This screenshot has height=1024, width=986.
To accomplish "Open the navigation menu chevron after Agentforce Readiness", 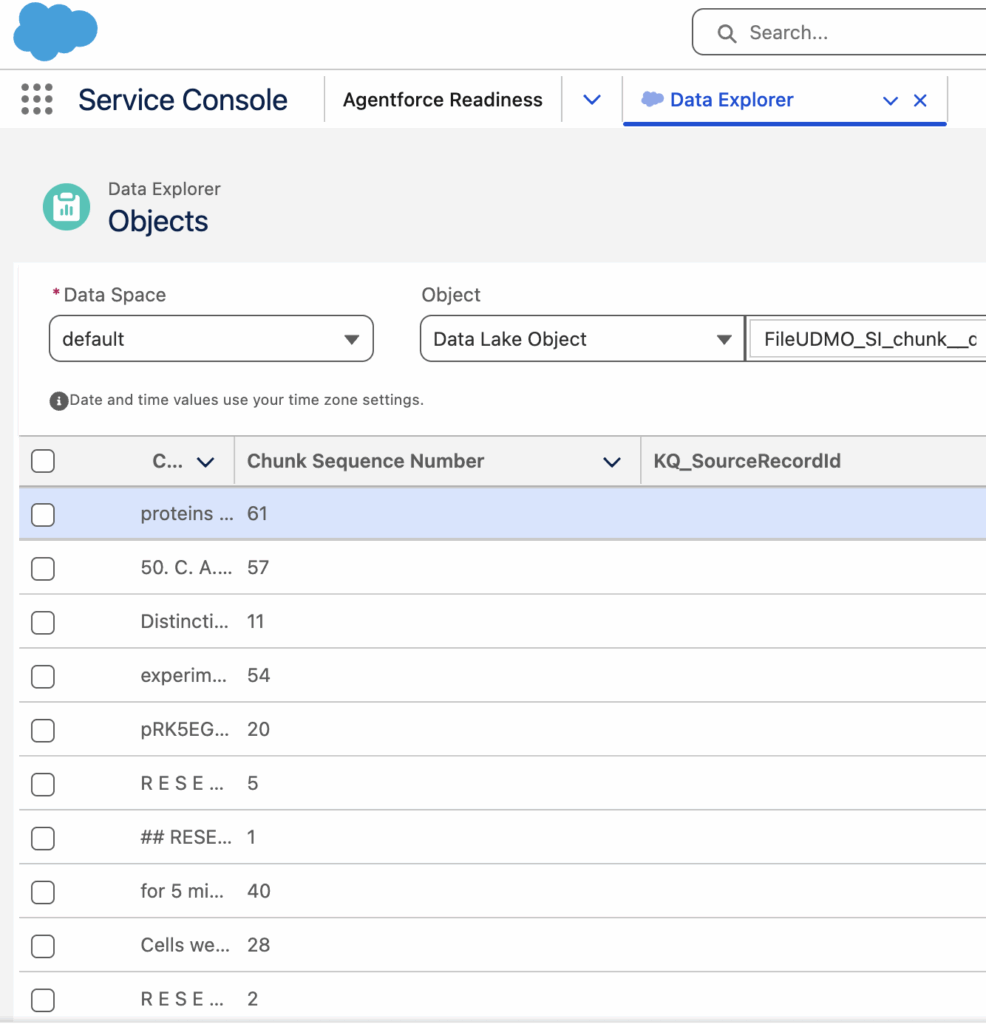I will pyautogui.click(x=592, y=100).
